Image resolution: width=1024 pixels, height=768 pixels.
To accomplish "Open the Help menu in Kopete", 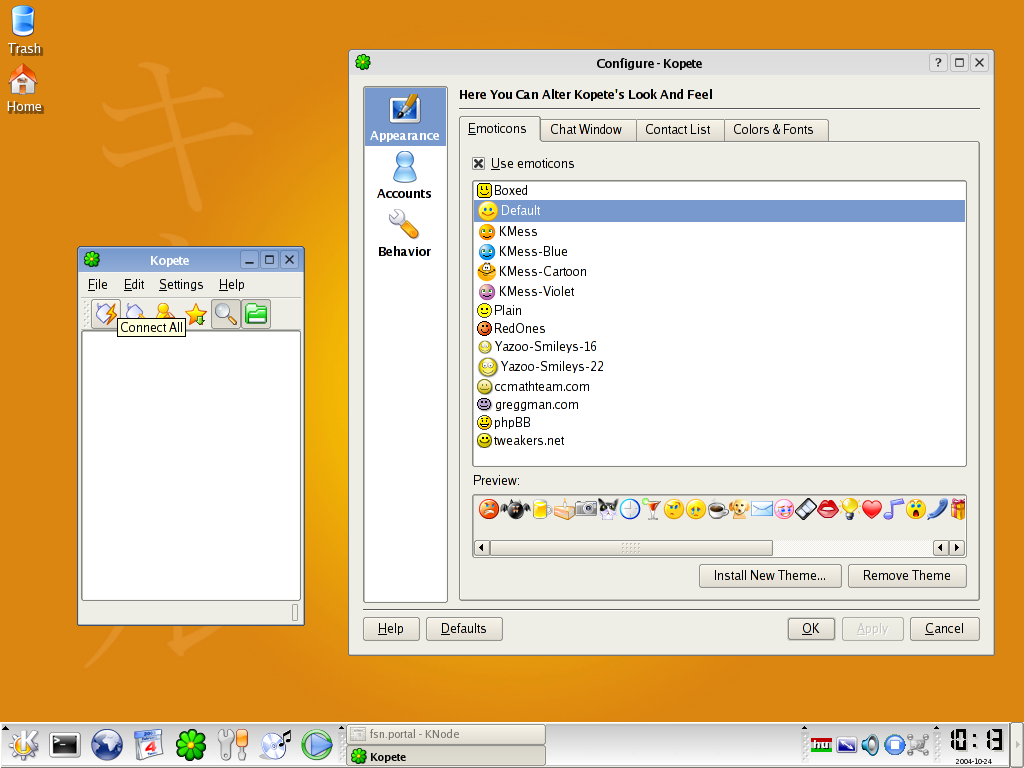I will tap(231, 284).
